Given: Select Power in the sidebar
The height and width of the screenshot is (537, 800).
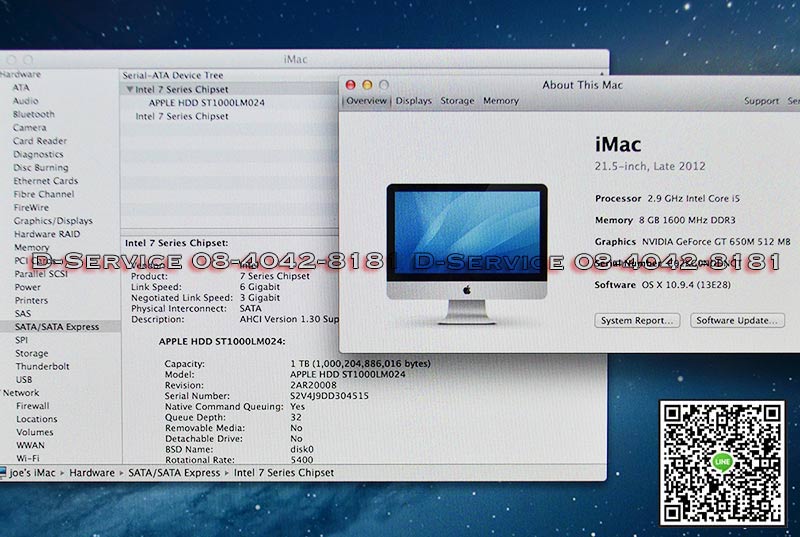Looking at the screenshot, I should [x=28, y=287].
